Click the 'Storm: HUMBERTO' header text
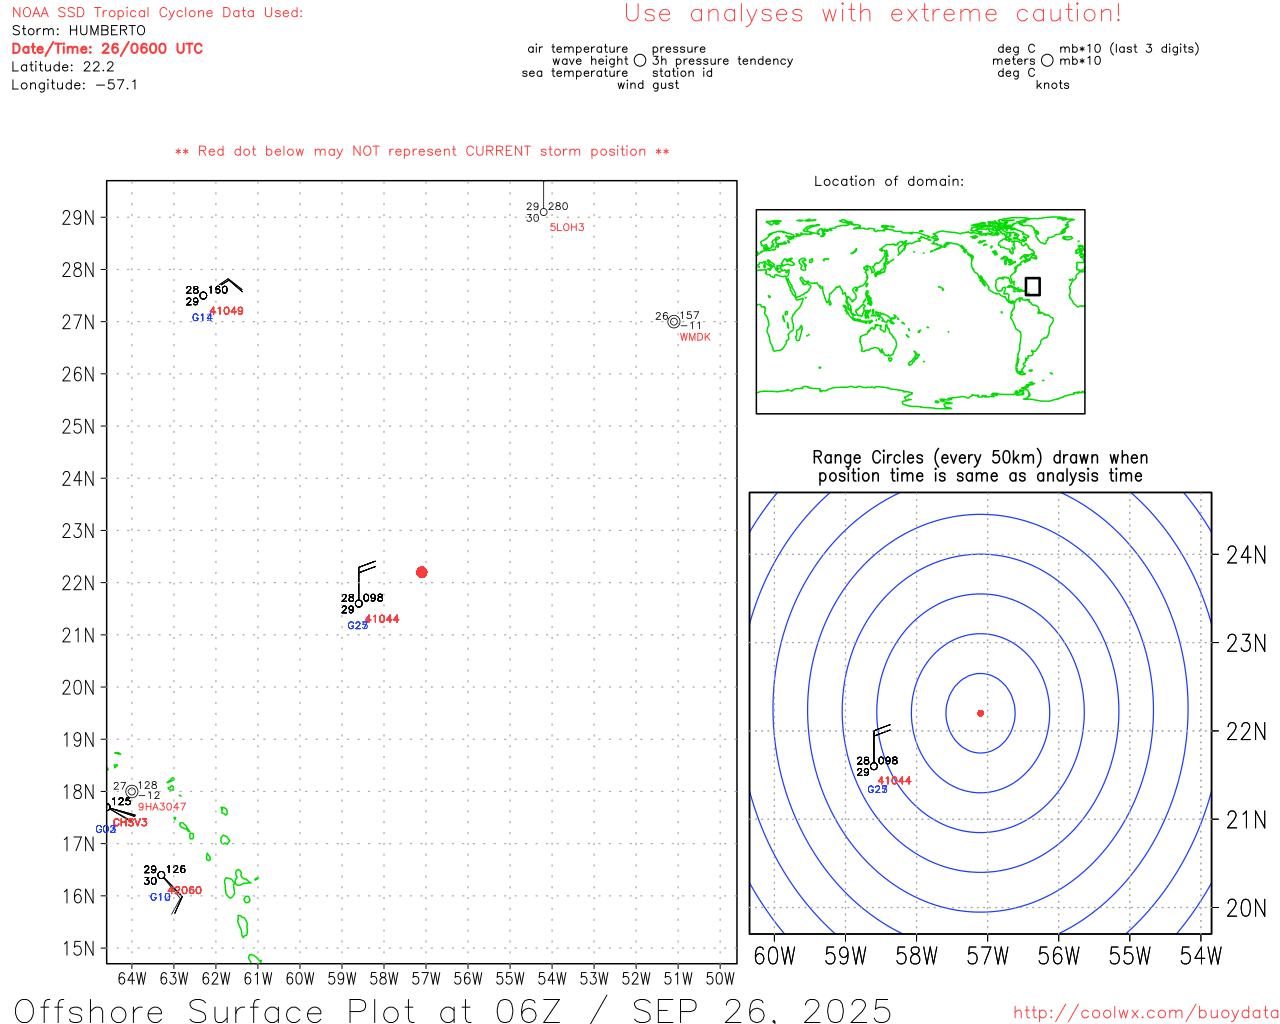This screenshot has width=1280, height=1024. click(78, 31)
